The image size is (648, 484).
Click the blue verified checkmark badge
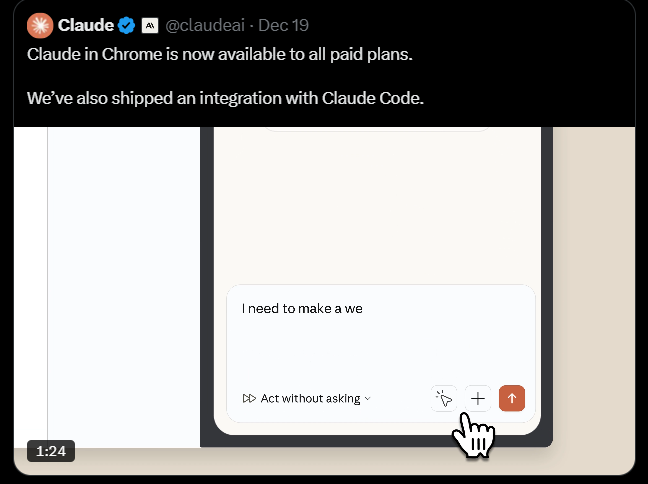tap(127, 25)
